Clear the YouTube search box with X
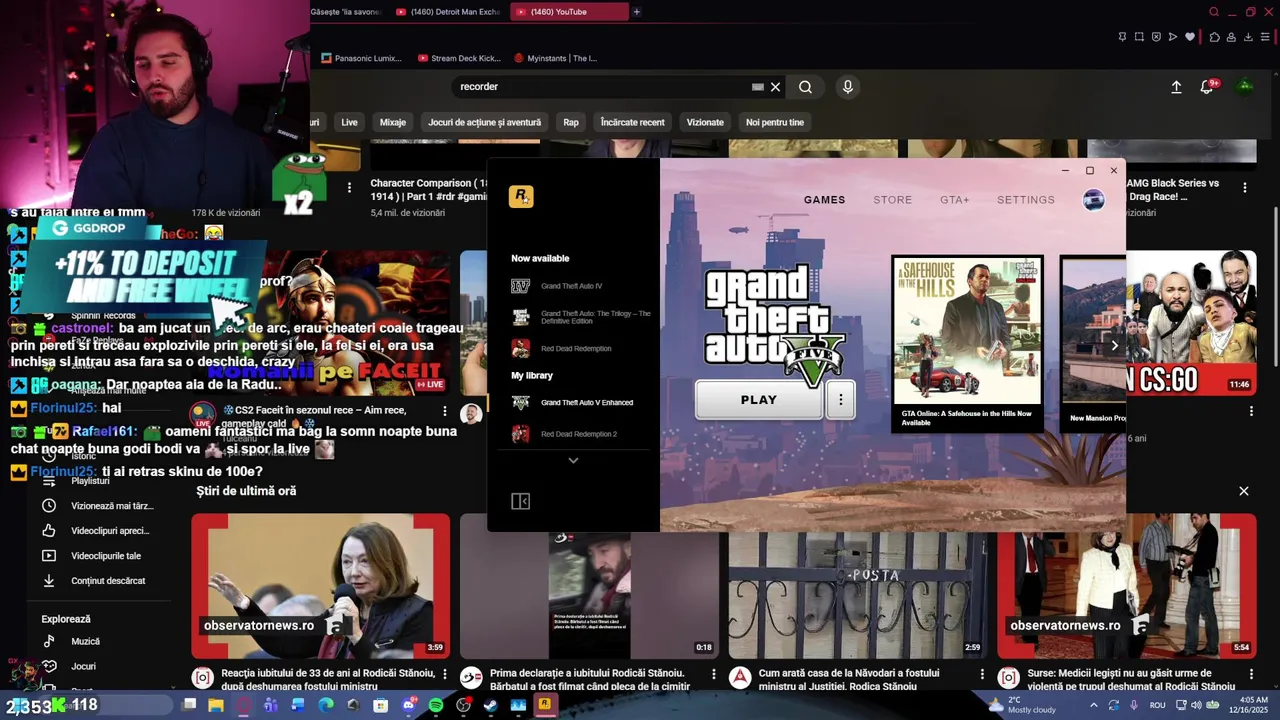1280x720 pixels. pyautogui.click(x=775, y=87)
